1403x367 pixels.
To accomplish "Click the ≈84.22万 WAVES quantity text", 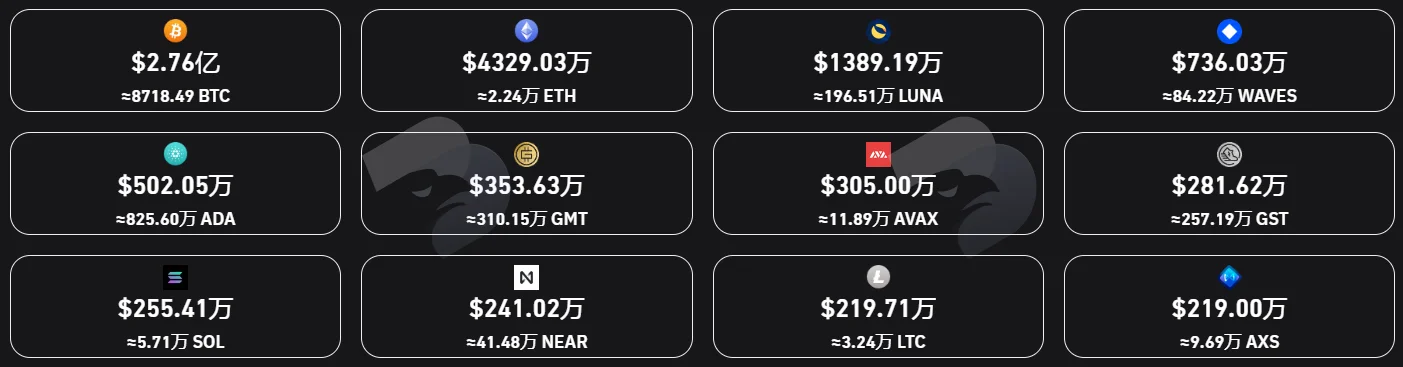I will [x=1229, y=96].
